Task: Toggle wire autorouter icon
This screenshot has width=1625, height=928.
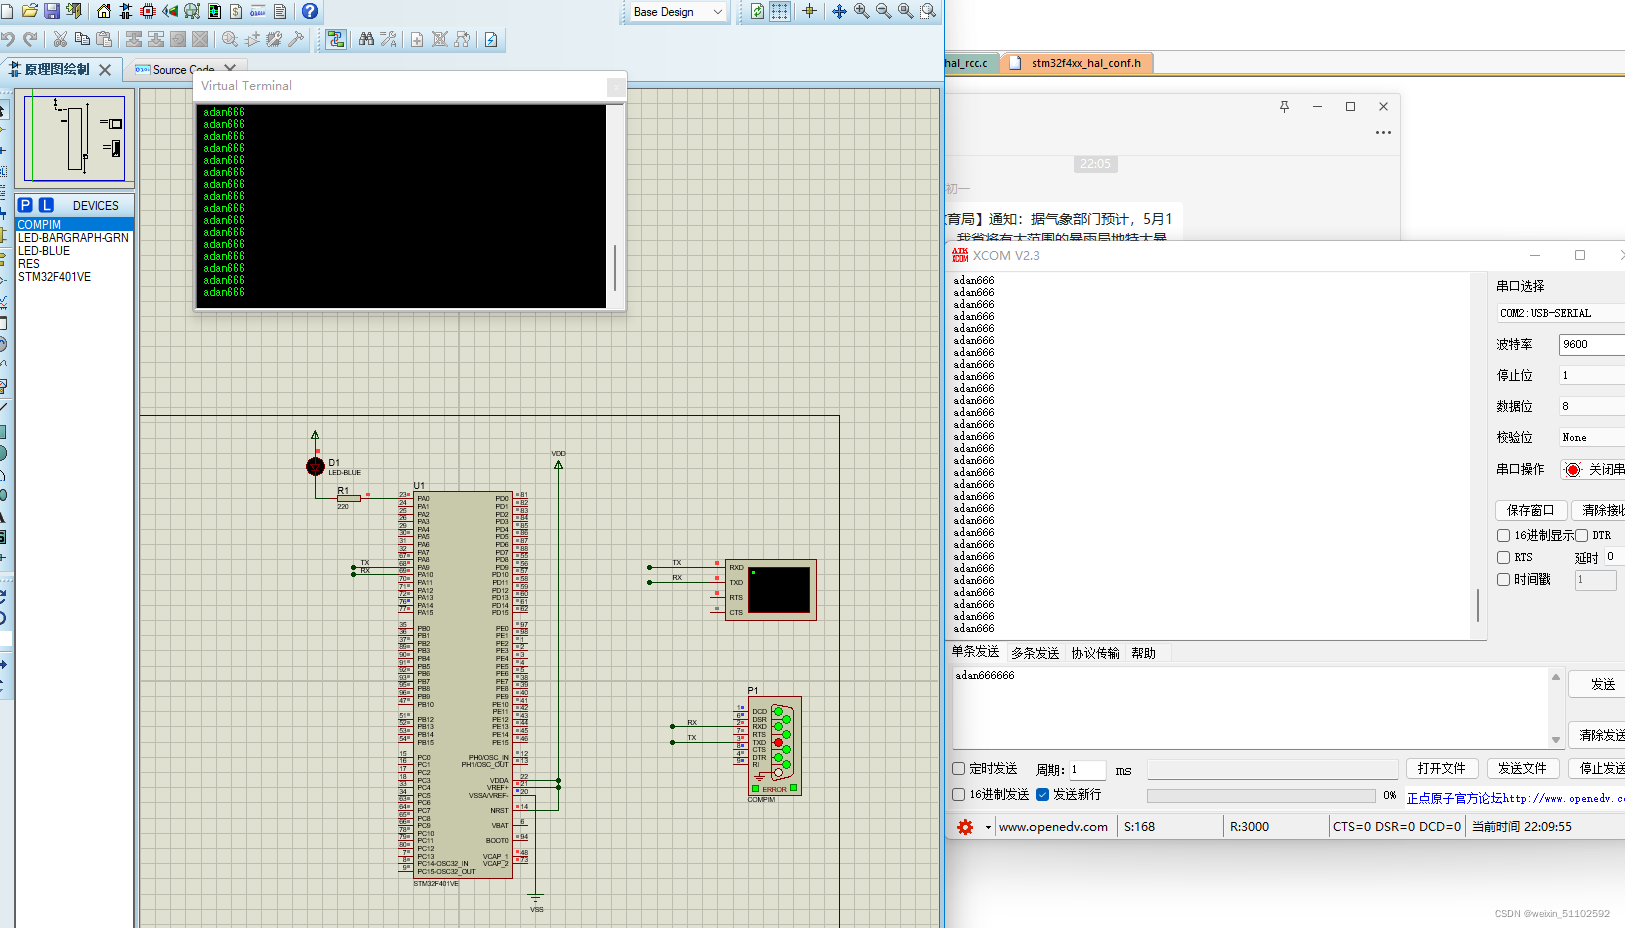Action: [336, 39]
